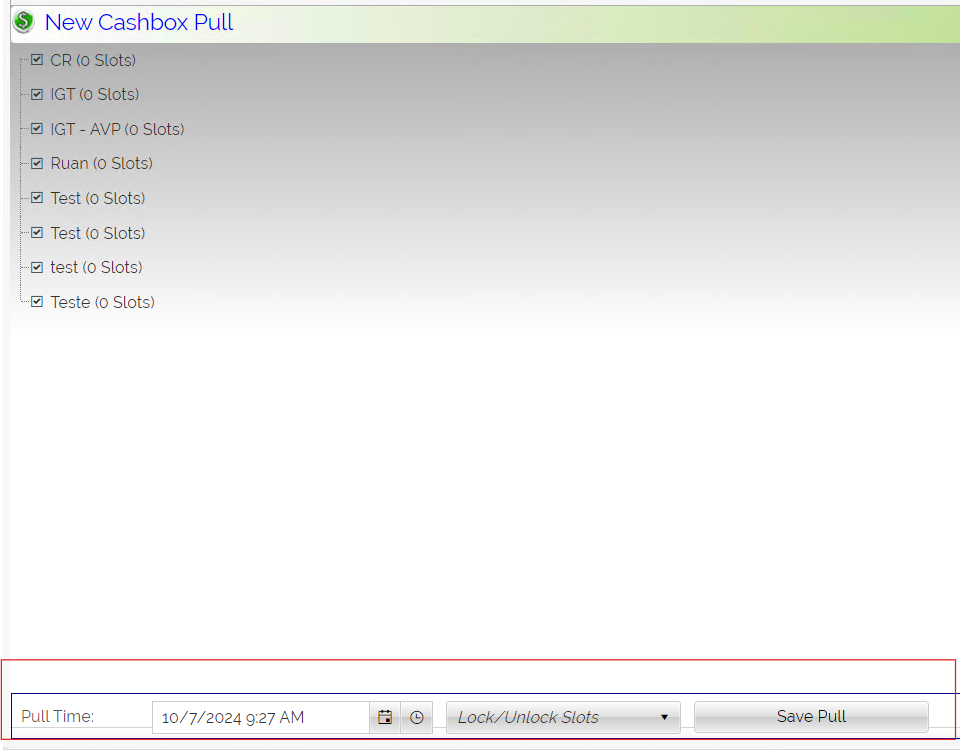The height and width of the screenshot is (750, 960).
Task: Select the Teste (0 Slots) label
Action: tap(102, 302)
